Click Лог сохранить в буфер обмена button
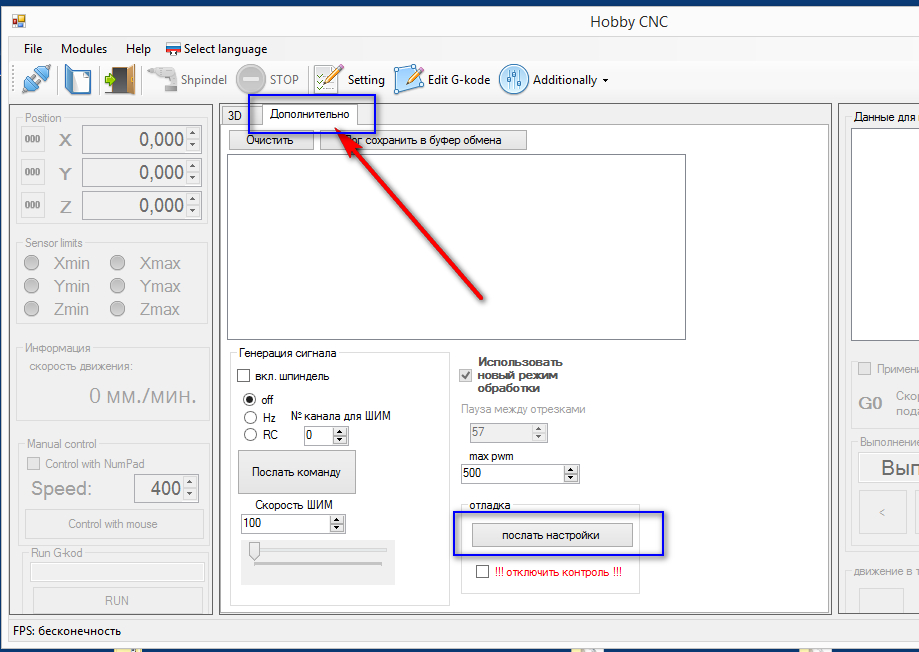 (x=423, y=140)
